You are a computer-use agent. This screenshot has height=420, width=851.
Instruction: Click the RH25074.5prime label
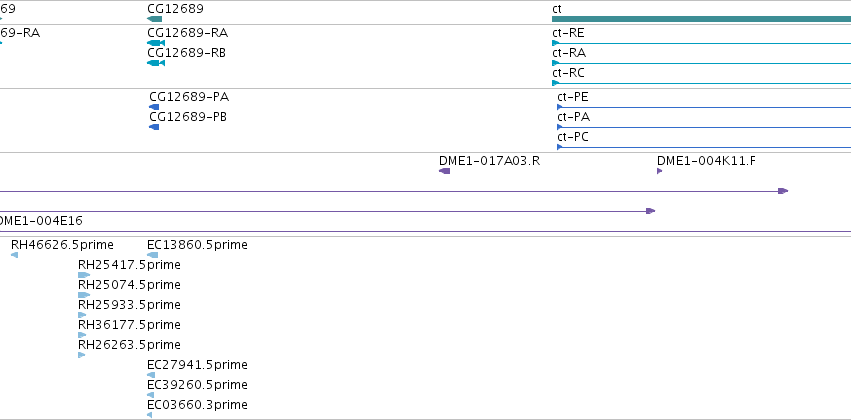click(x=129, y=285)
